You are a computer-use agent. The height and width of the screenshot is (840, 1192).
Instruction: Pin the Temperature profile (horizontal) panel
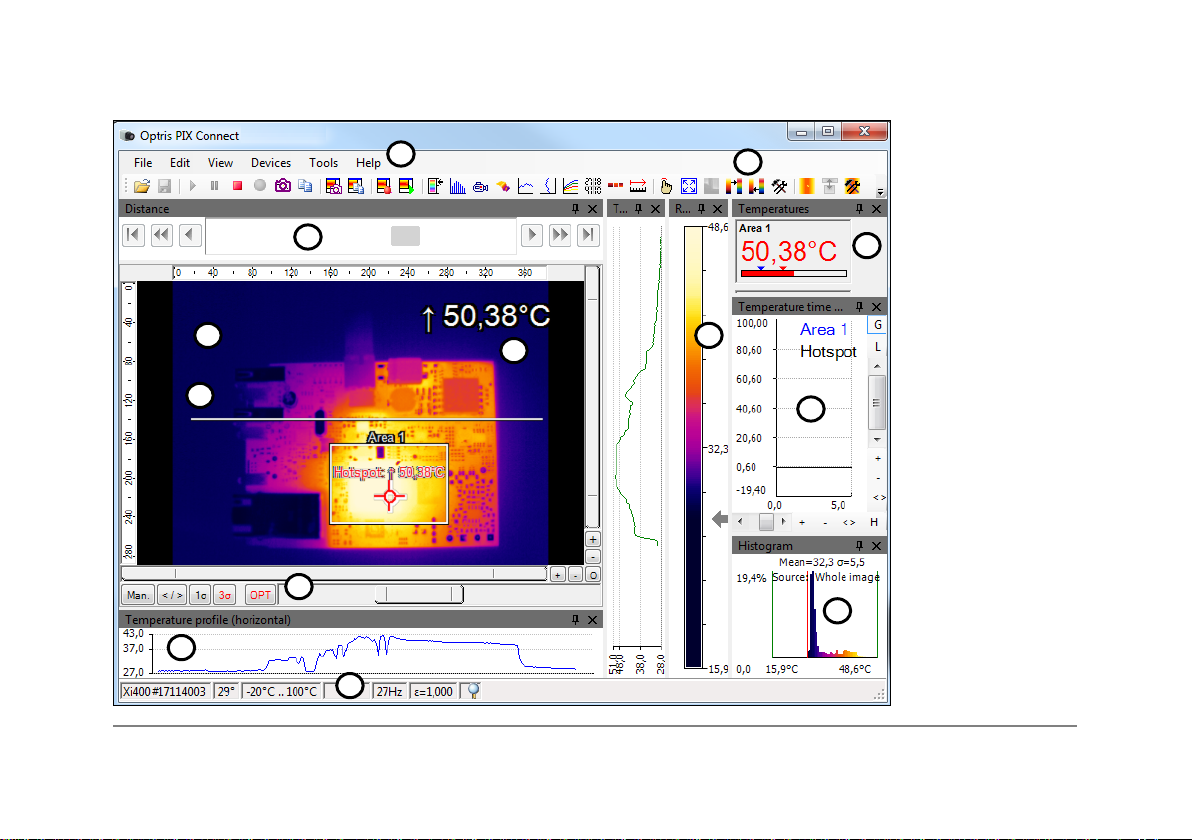[575, 620]
